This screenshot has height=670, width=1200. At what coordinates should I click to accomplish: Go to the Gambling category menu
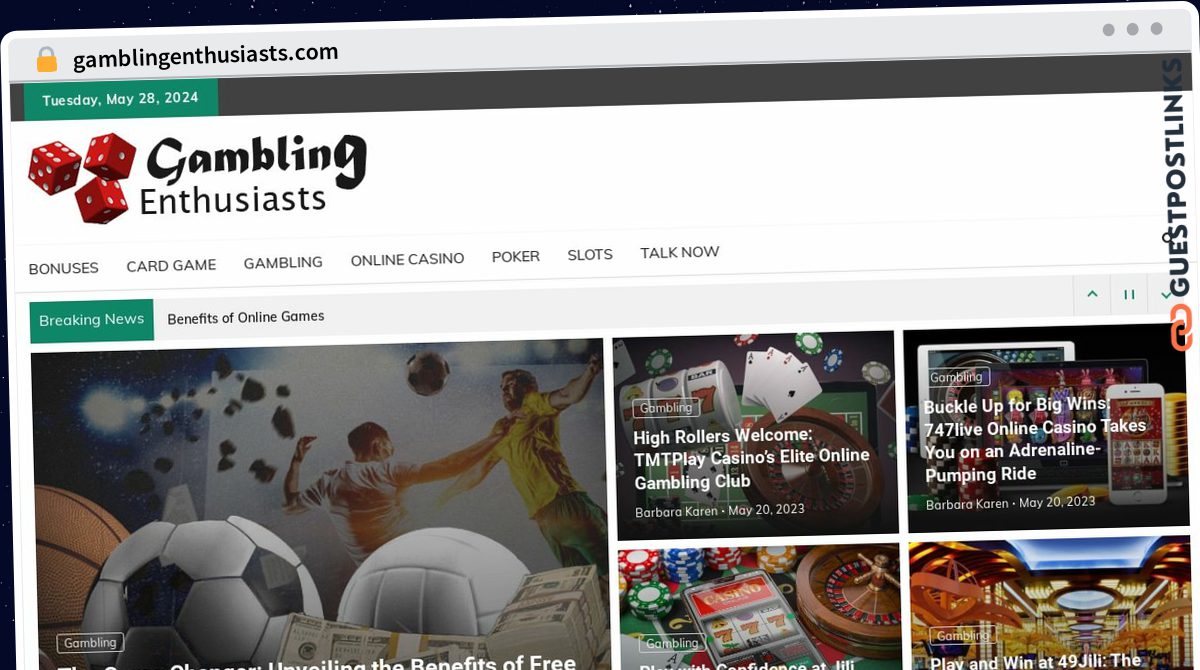[283, 262]
